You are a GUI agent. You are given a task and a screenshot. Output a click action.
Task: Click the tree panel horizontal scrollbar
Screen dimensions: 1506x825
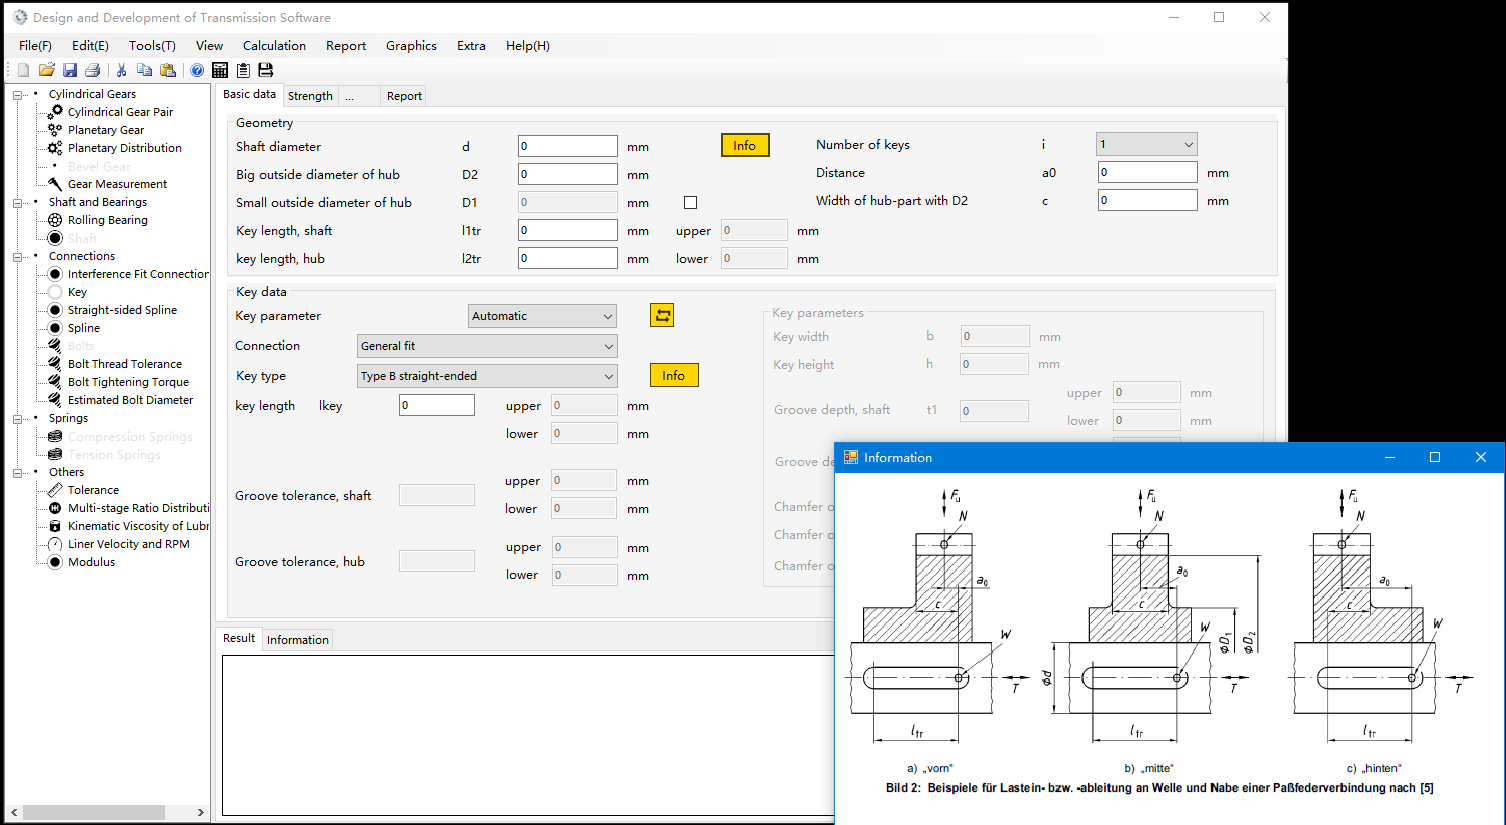point(107,812)
